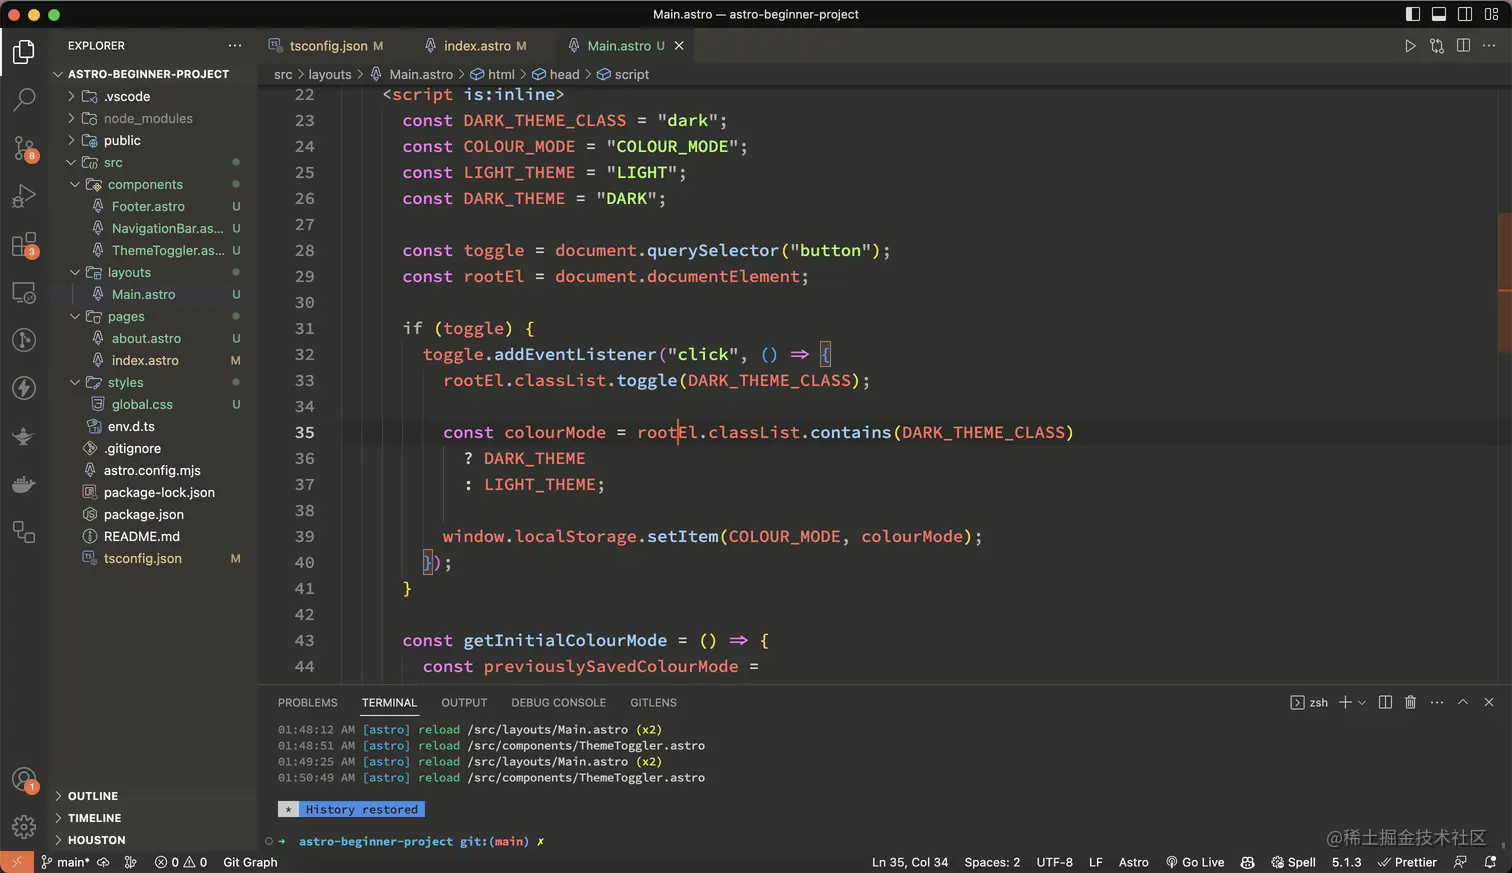Open editor More Actions menu

point(1489,46)
